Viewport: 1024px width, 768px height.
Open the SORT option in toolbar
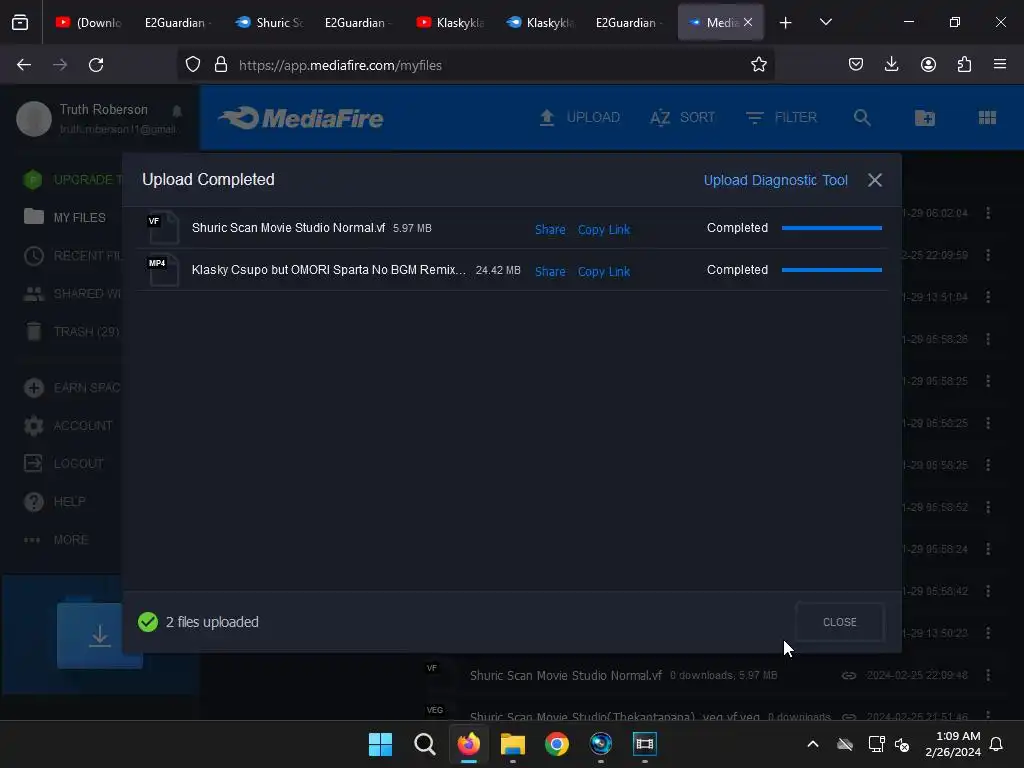(x=682, y=118)
